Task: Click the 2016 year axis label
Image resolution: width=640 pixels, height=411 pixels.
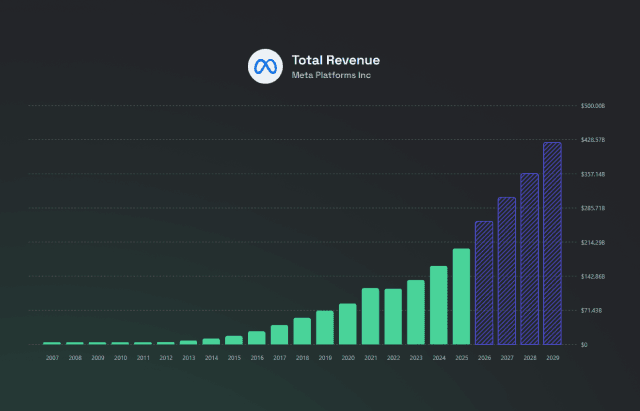Action: [257, 358]
